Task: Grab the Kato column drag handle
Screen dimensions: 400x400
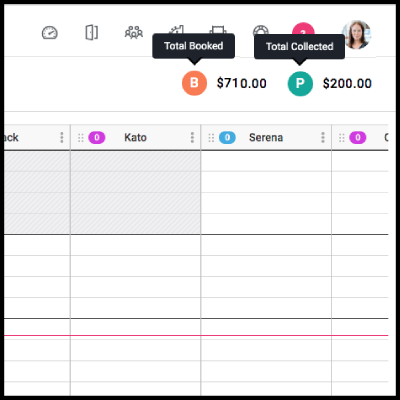Action: pyautogui.click(x=81, y=138)
